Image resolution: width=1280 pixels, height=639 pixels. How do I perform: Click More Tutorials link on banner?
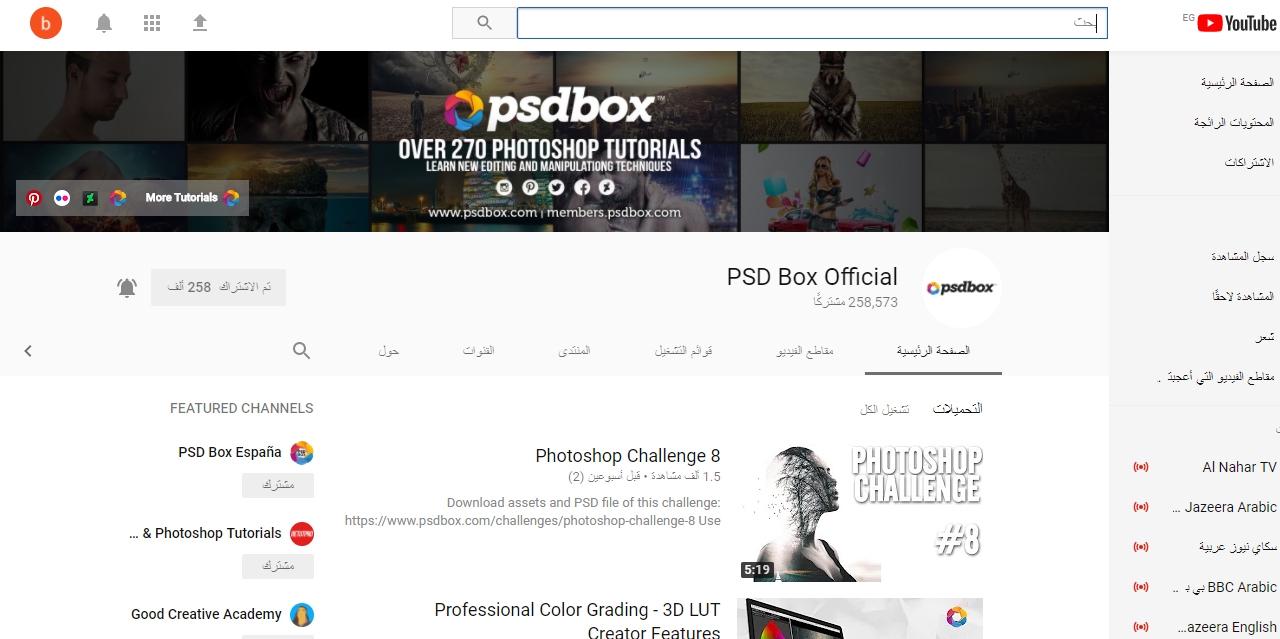tap(181, 198)
